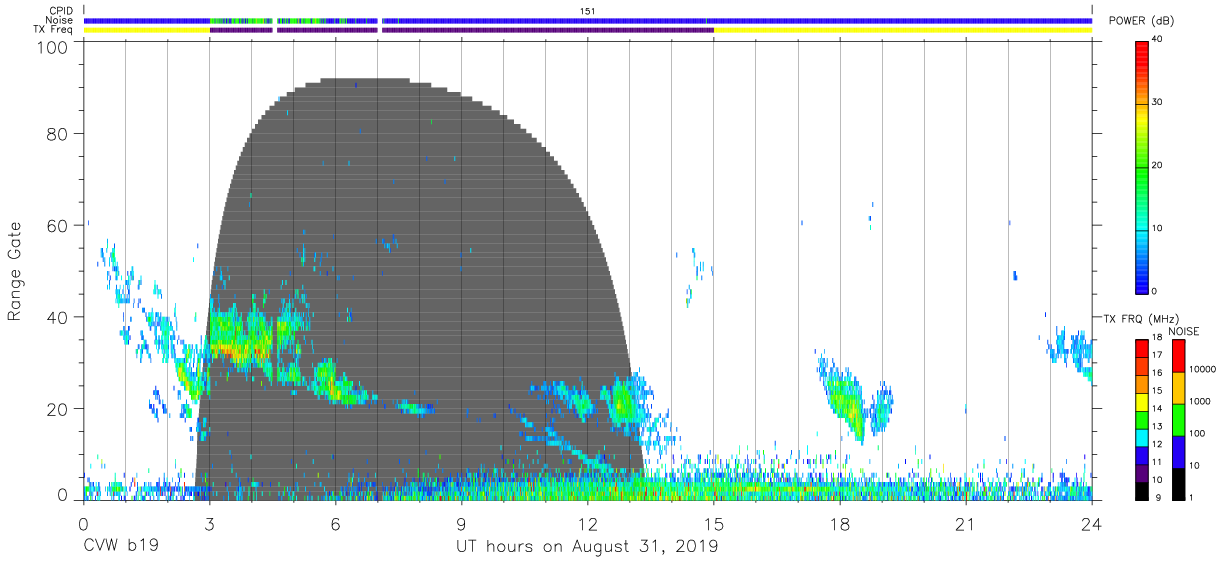Click the 15 tick on UT hours axis
The width and height of the screenshot is (1228, 567).
point(714,524)
